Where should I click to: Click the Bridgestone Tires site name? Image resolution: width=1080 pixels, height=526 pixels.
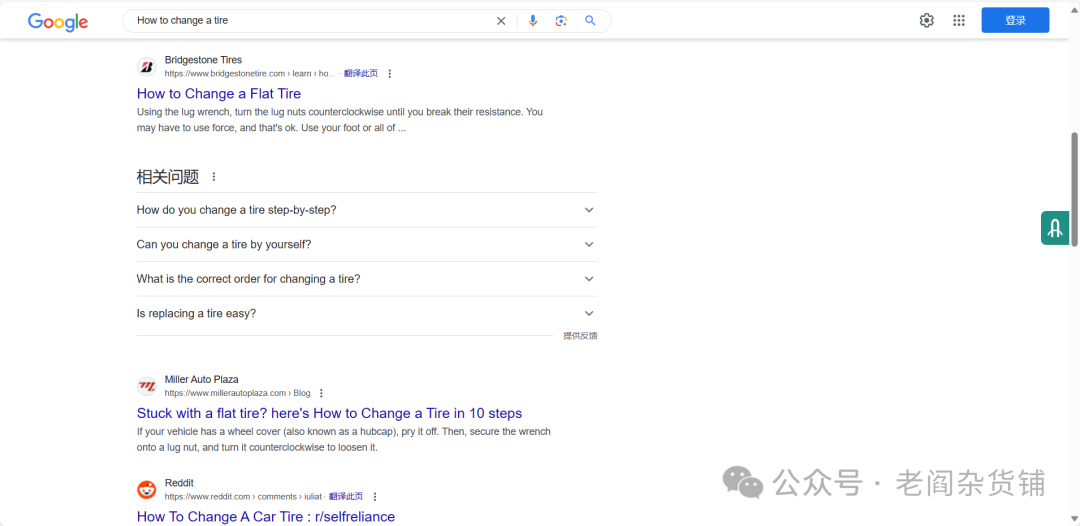tap(203, 60)
